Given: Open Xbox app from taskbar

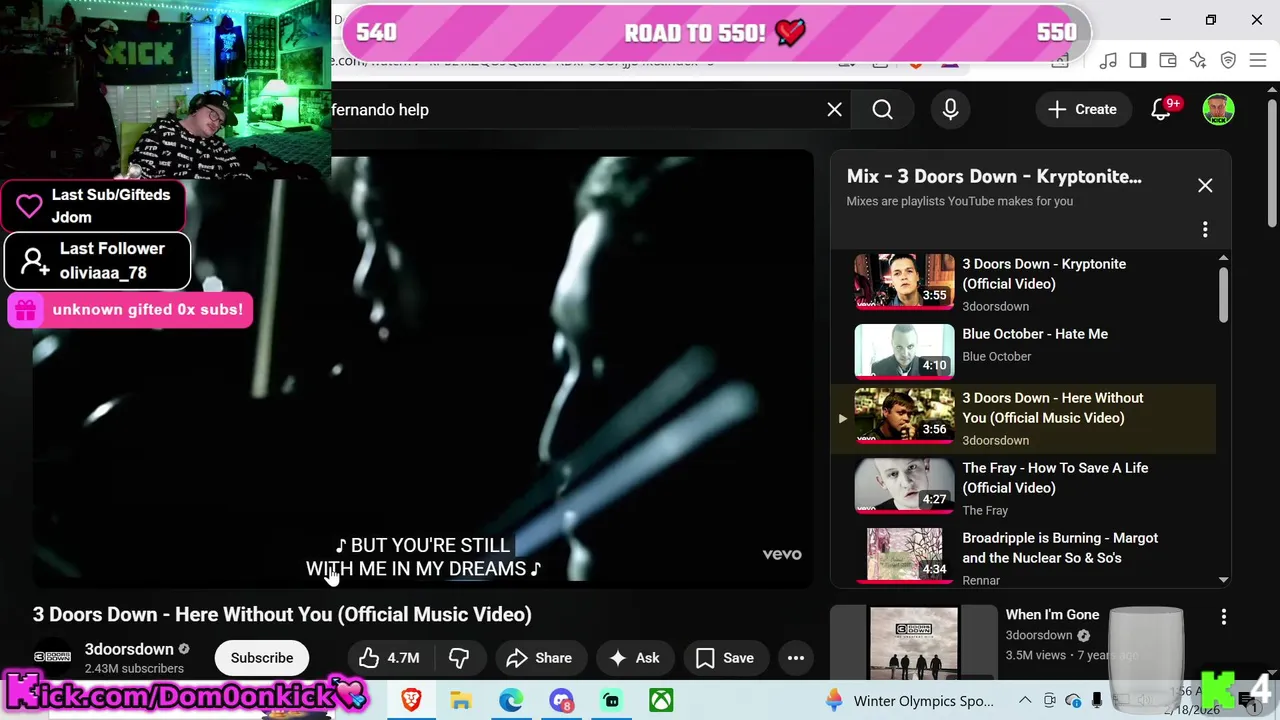Looking at the screenshot, I should tap(661, 700).
